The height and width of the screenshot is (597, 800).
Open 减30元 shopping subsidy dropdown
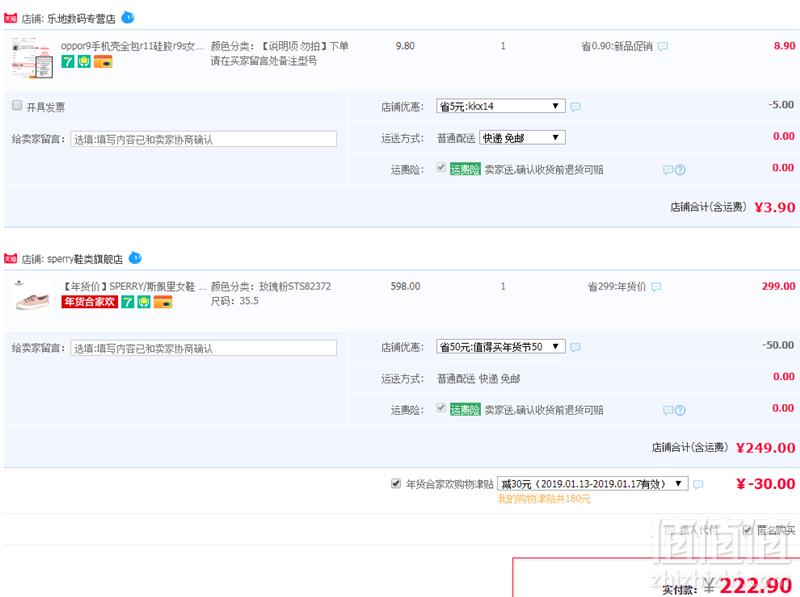(593, 483)
